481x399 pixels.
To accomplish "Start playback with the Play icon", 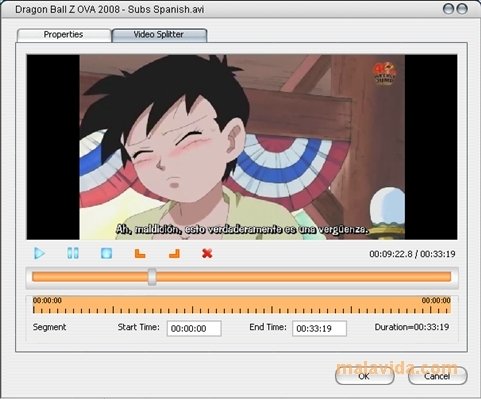I will [x=40, y=253].
